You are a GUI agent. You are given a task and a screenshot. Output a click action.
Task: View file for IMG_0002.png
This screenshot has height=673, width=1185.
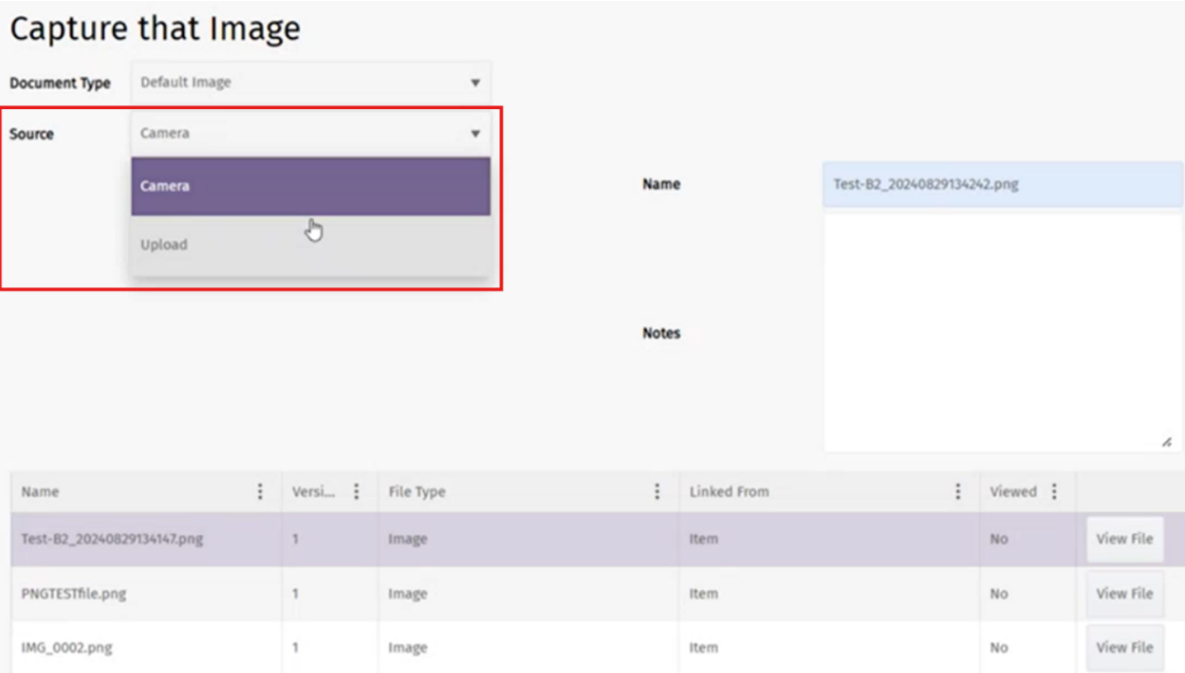click(x=1125, y=647)
